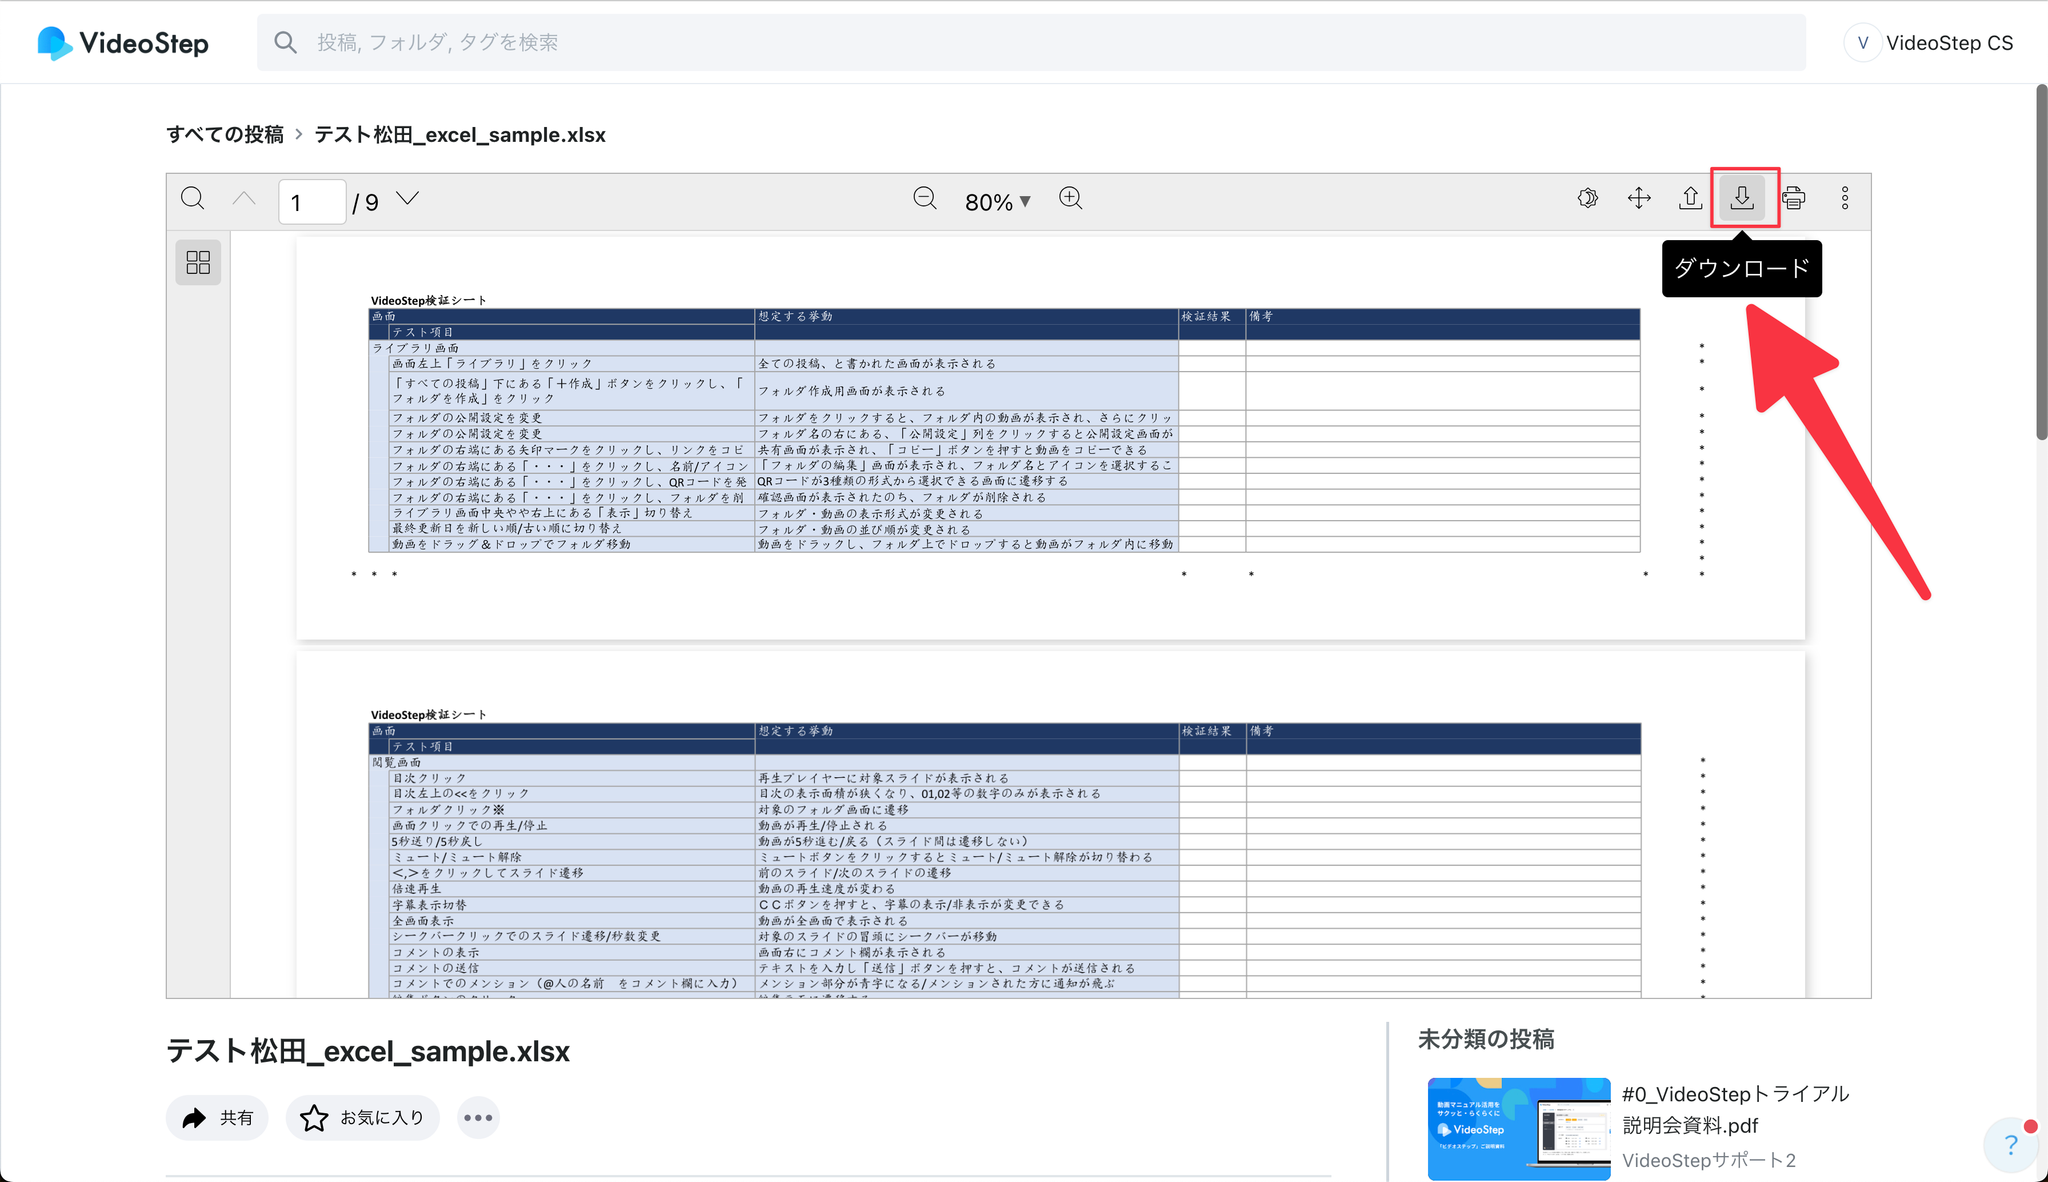Image resolution: width=2048 pixels, height=1182 pixels.
Task: Go to previous page with up chevron
Action: 244,199
